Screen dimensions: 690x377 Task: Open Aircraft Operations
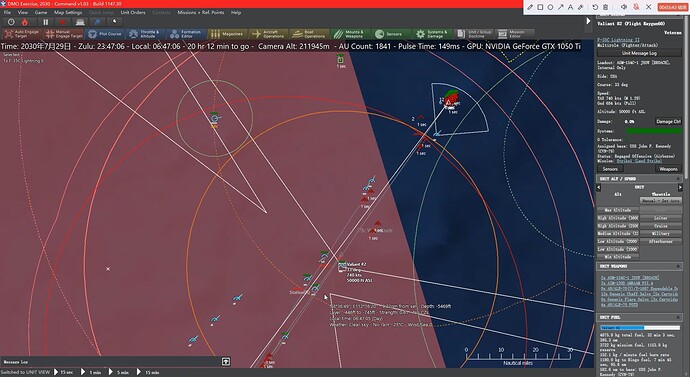click(268, 34)
